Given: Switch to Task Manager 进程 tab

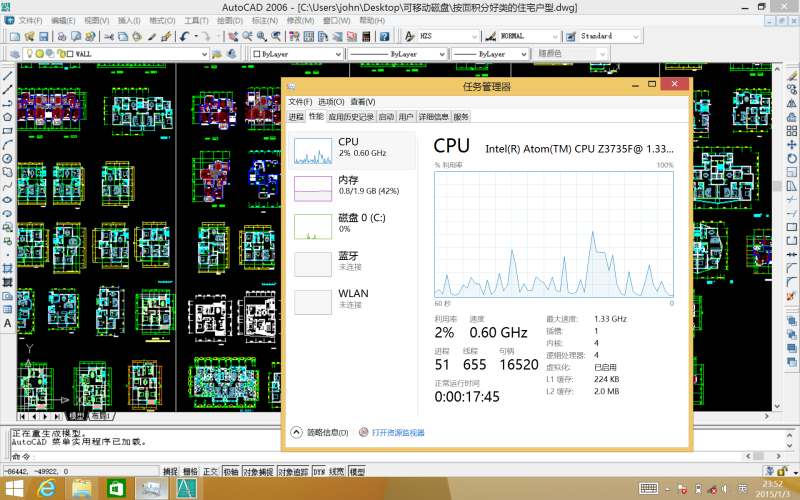Looking at the screenshot, I should click(296, 117).
